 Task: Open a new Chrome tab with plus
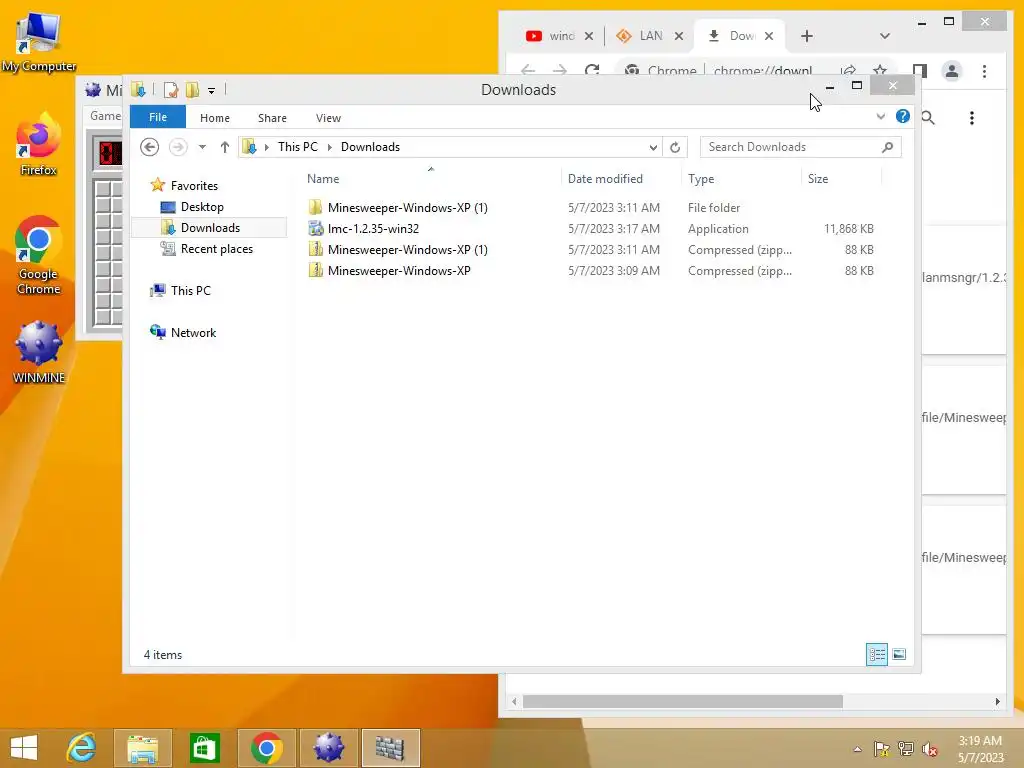[807, 36]
